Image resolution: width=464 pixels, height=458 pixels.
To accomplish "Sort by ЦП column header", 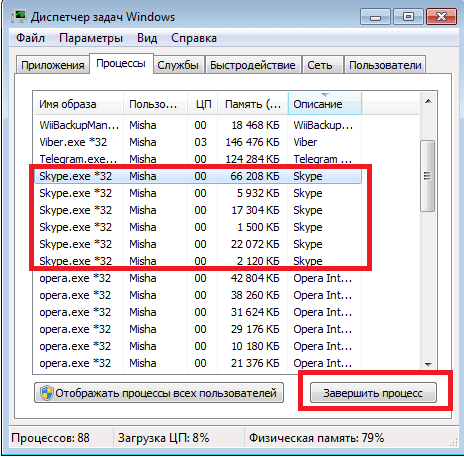I will tap(203, 104).
